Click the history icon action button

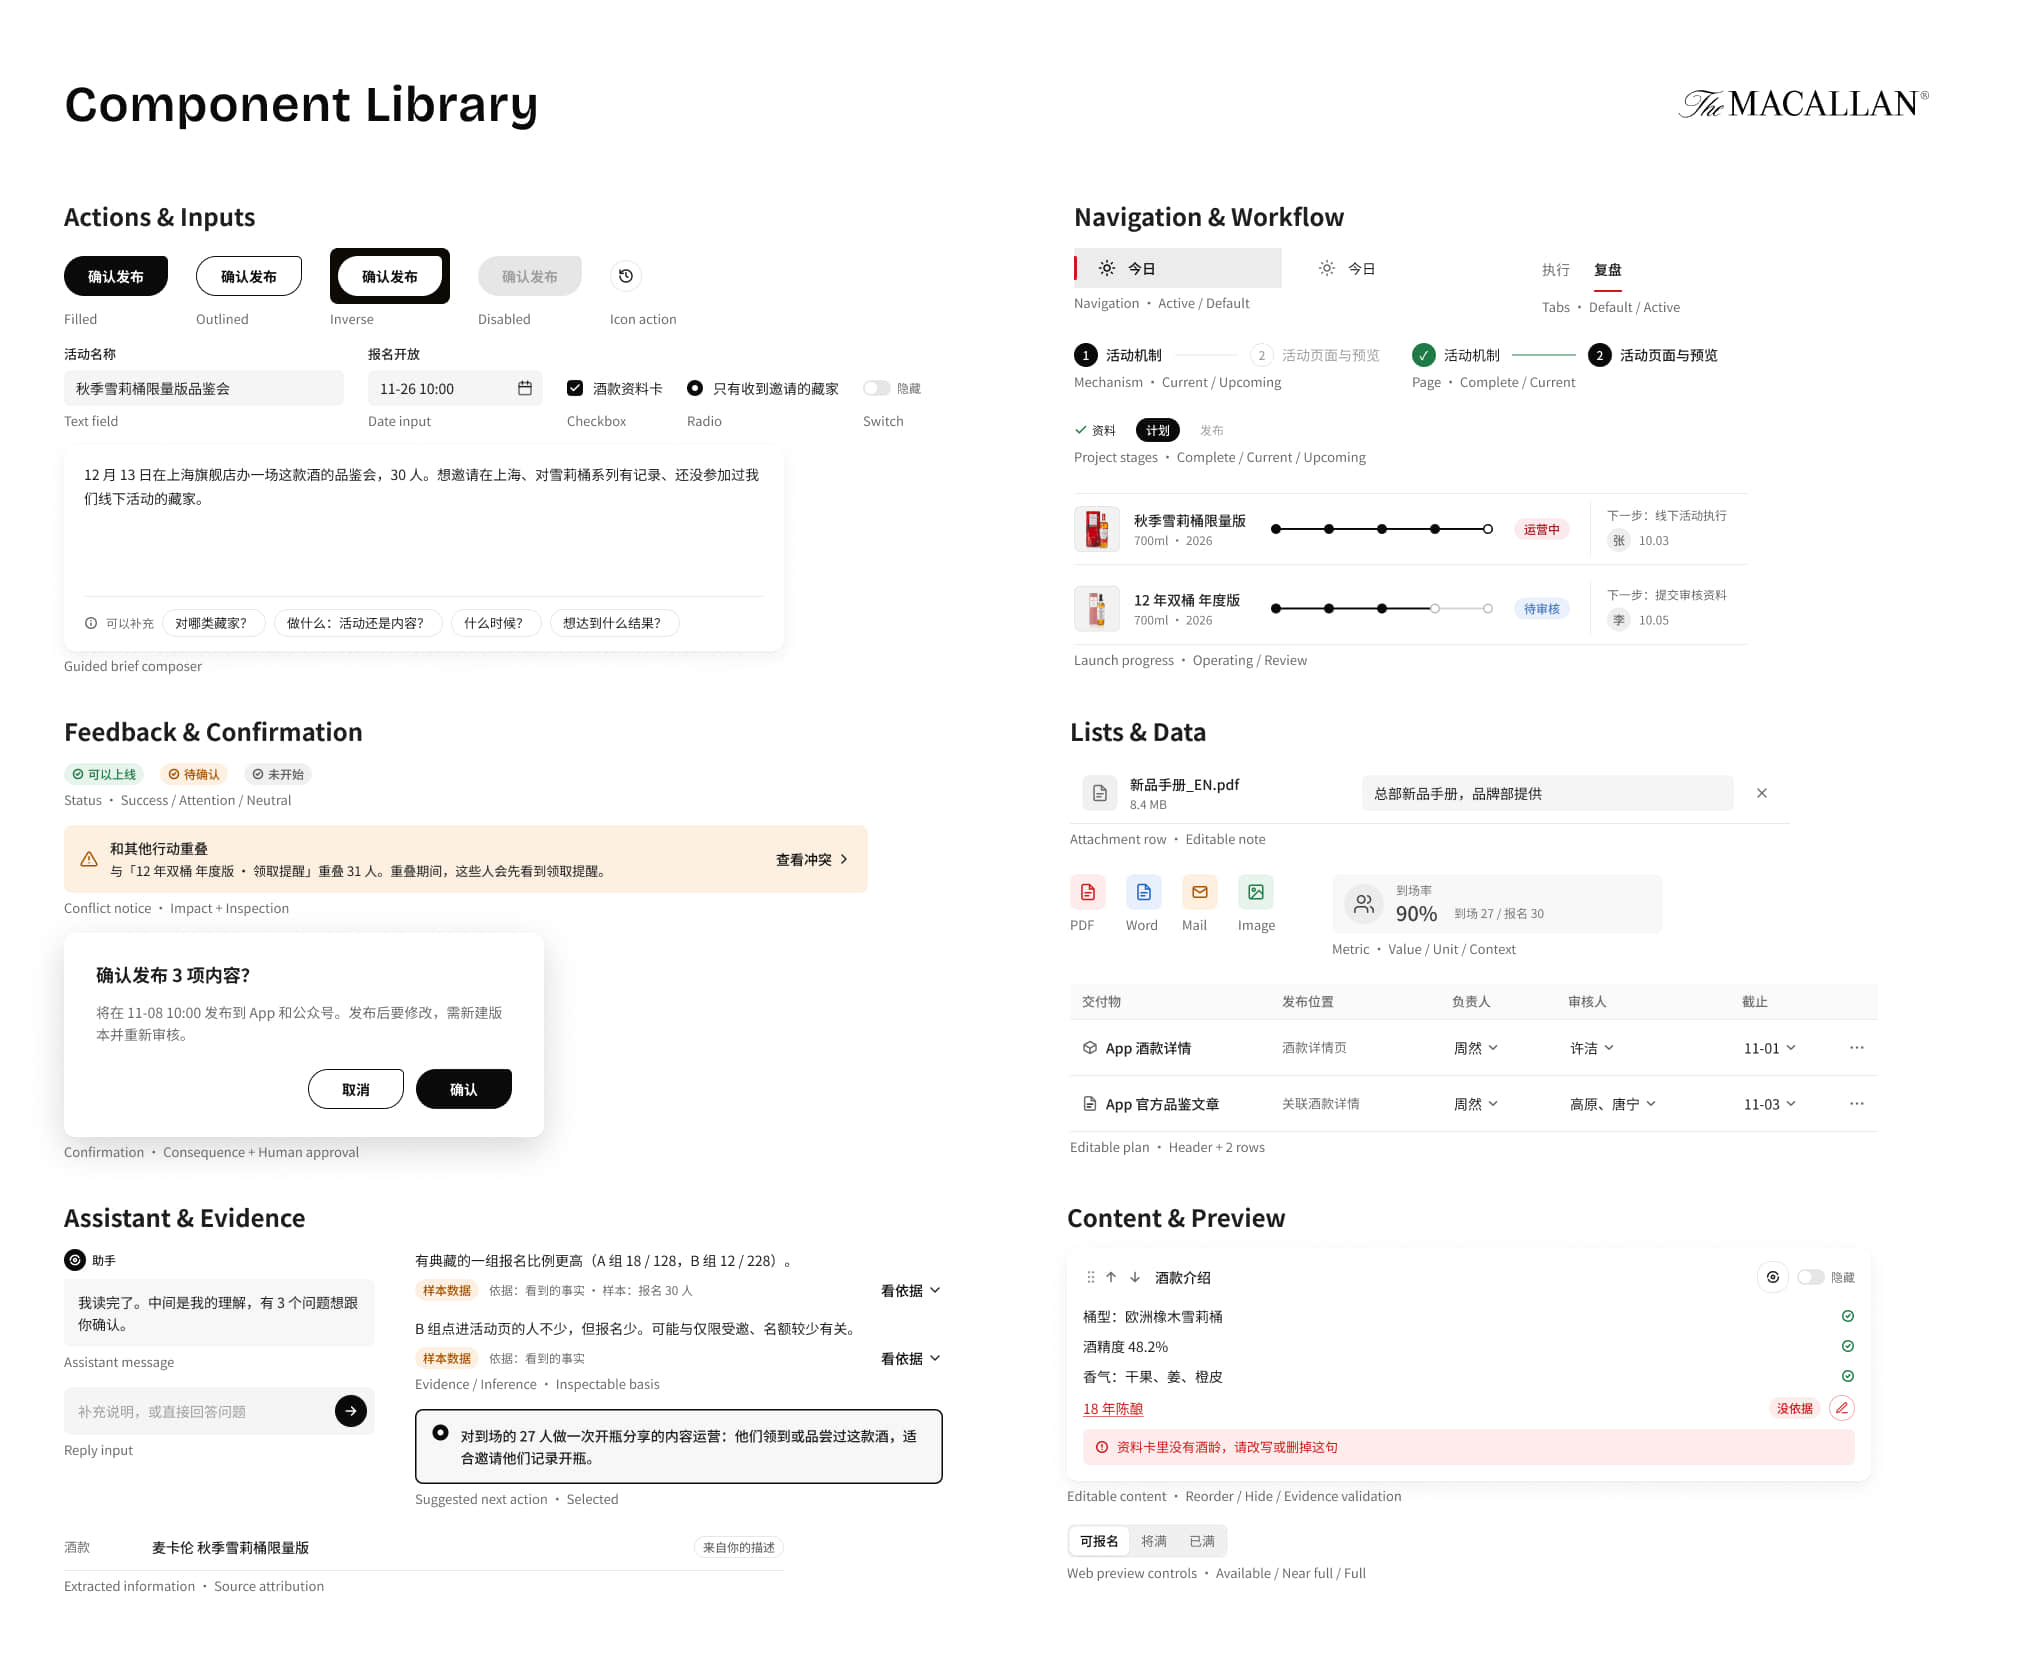click(x=626, y=276)
